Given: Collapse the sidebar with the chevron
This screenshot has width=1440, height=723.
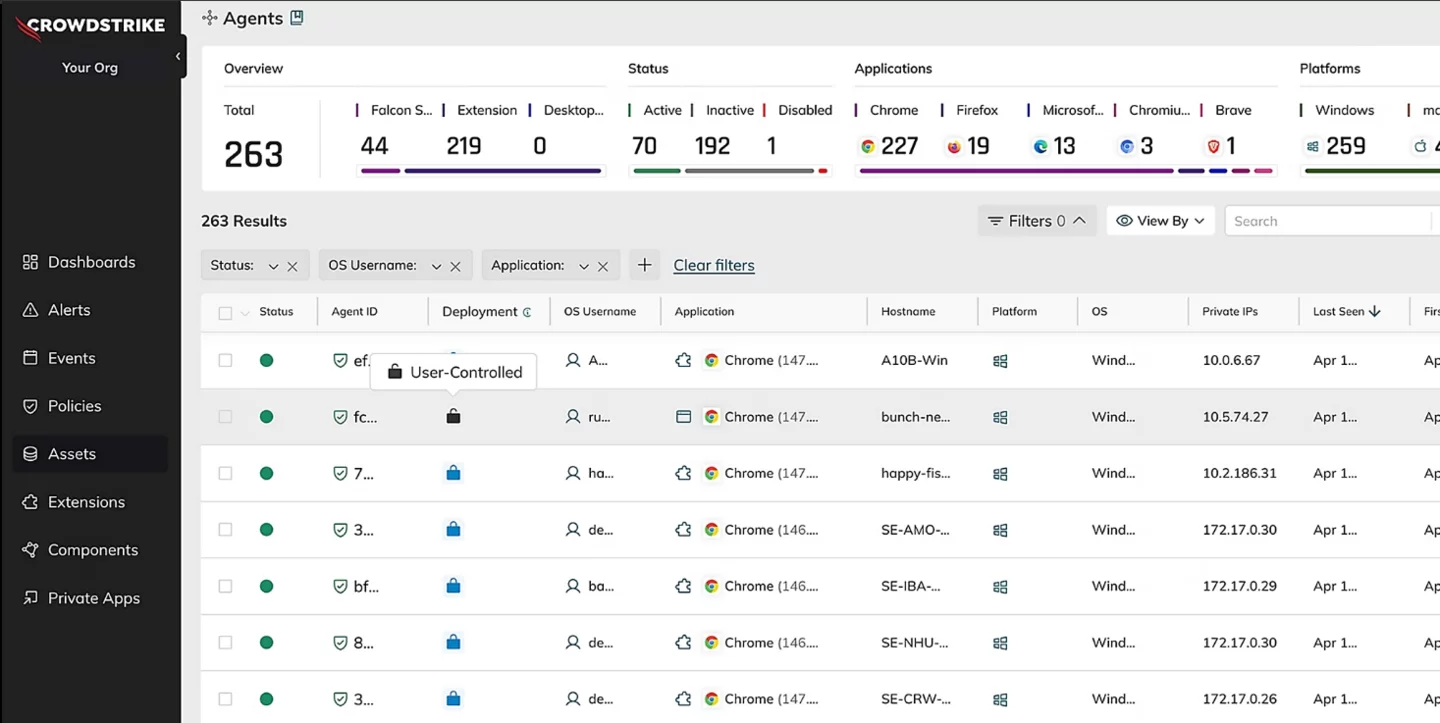Looking at the screenshot, I should pyautogui.click(x=178, y=56).
